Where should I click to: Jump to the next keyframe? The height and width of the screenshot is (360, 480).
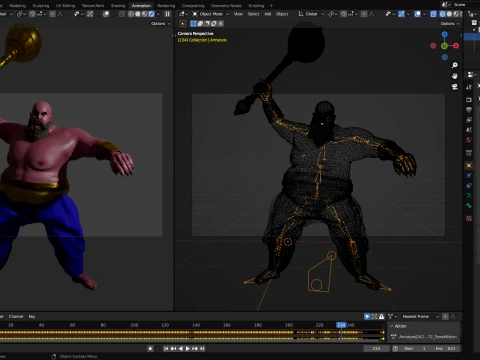195,348
